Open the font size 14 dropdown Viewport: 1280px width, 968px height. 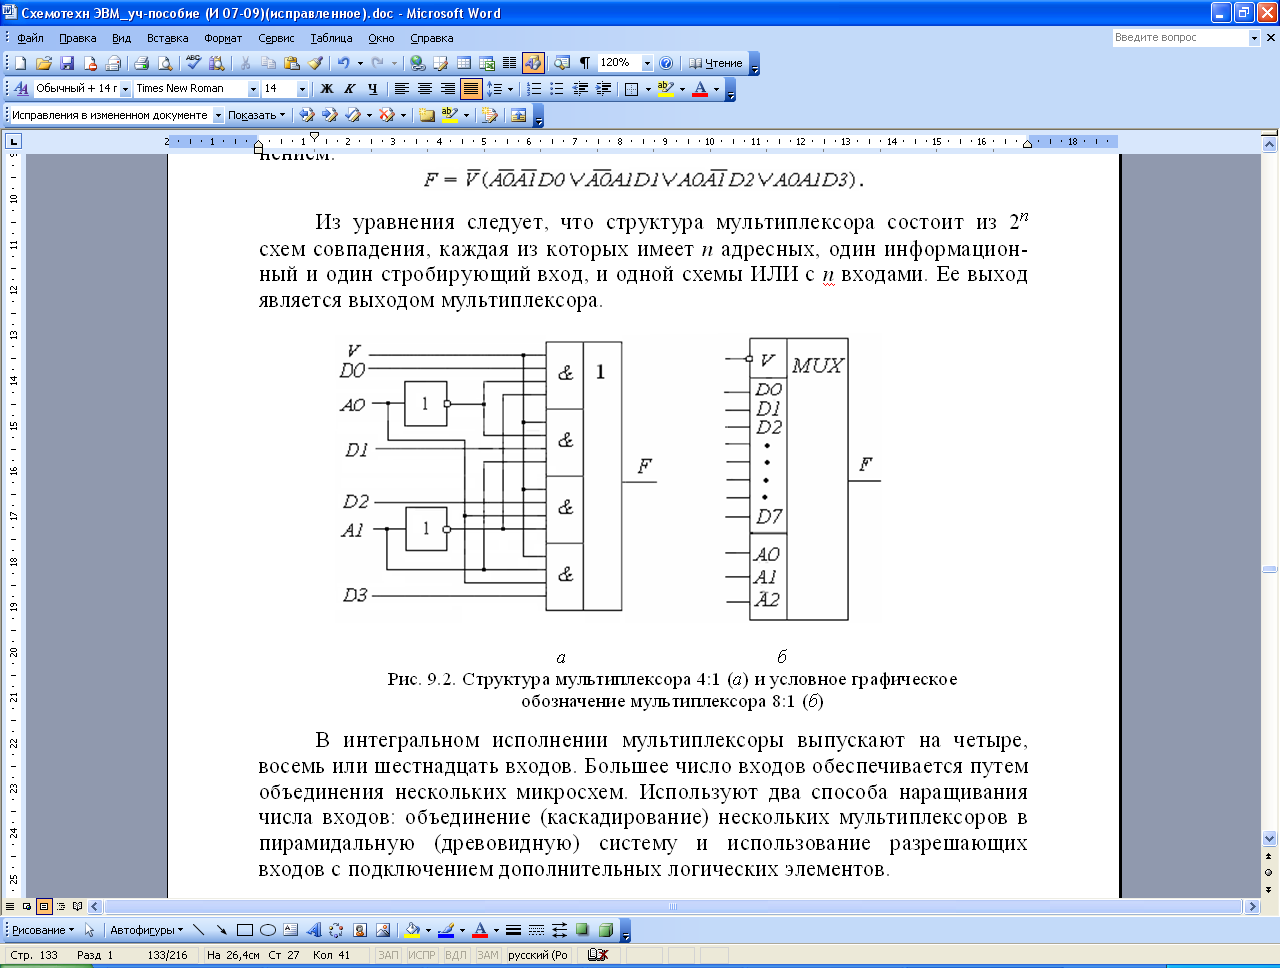[302, 89]
